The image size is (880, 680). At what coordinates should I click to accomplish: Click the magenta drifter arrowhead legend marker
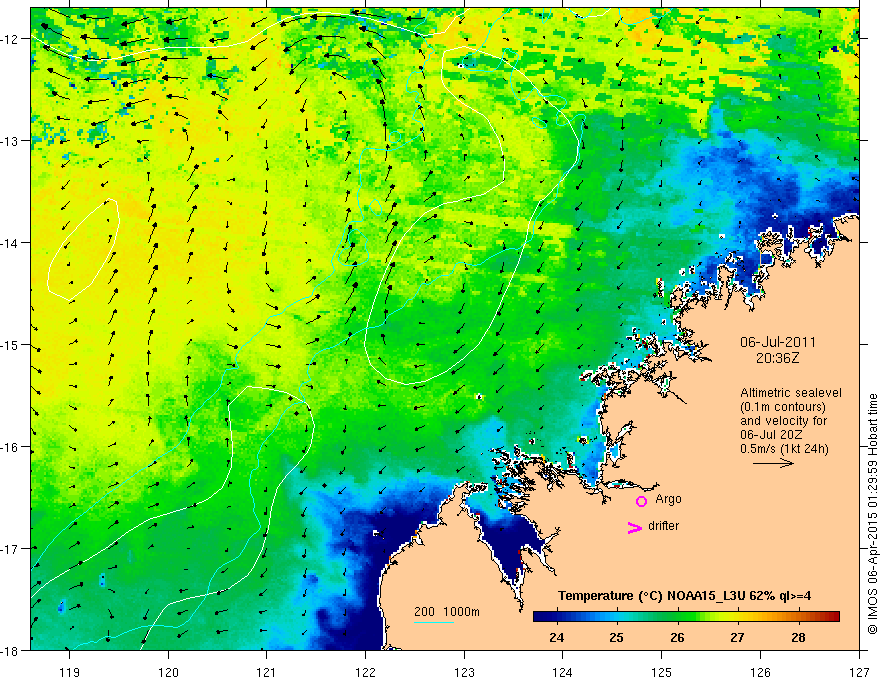tap(635, 527)
